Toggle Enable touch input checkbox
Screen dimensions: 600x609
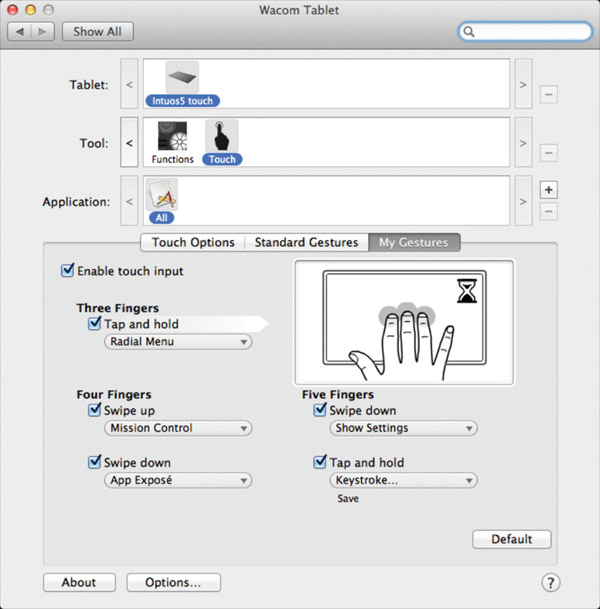click(68, 270)
